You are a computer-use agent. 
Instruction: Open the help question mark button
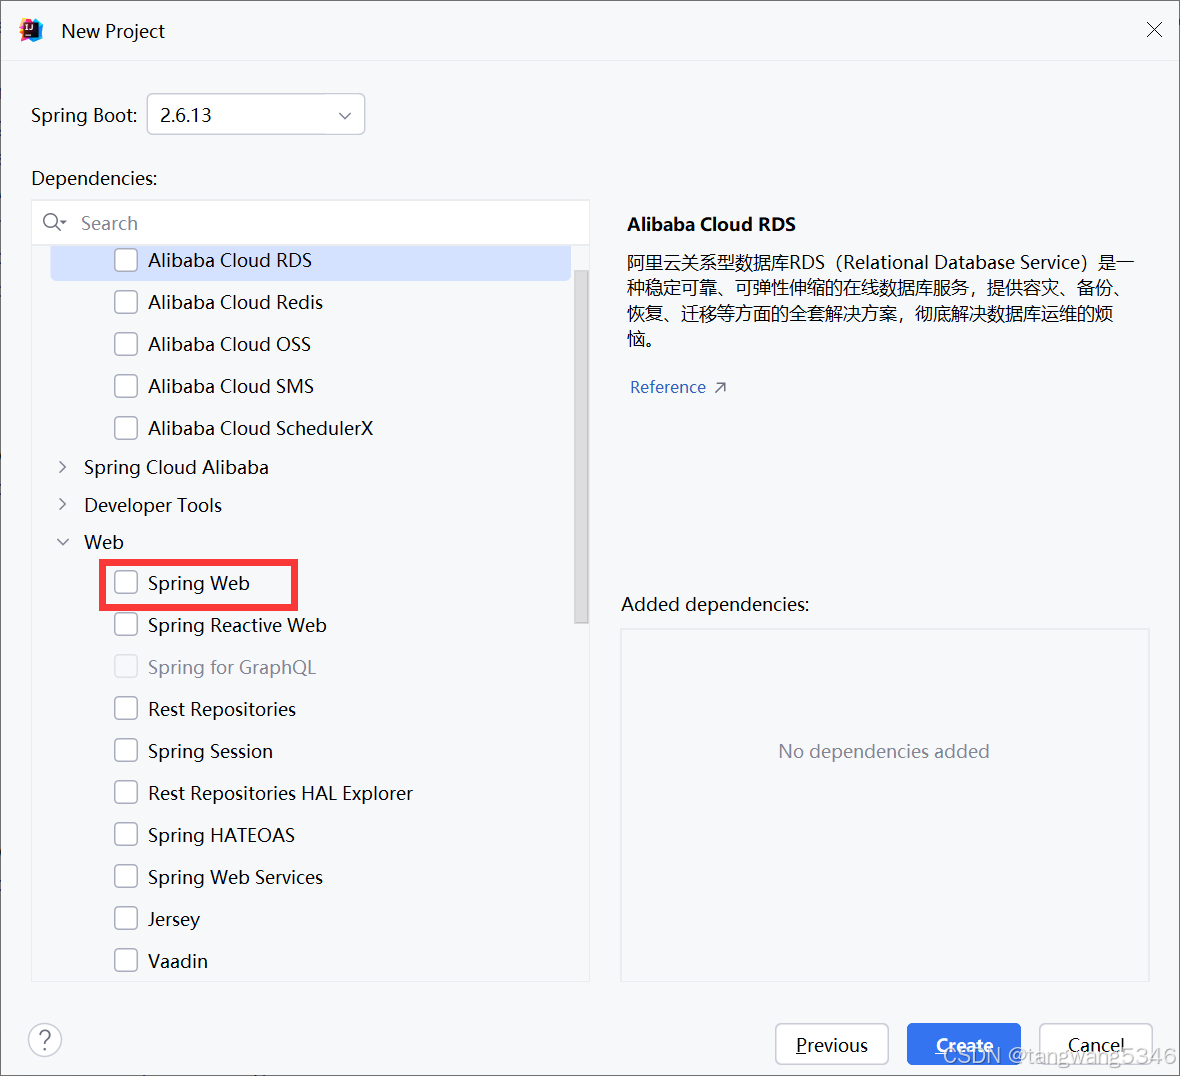pyautogui.click(x=45, y=1040)
